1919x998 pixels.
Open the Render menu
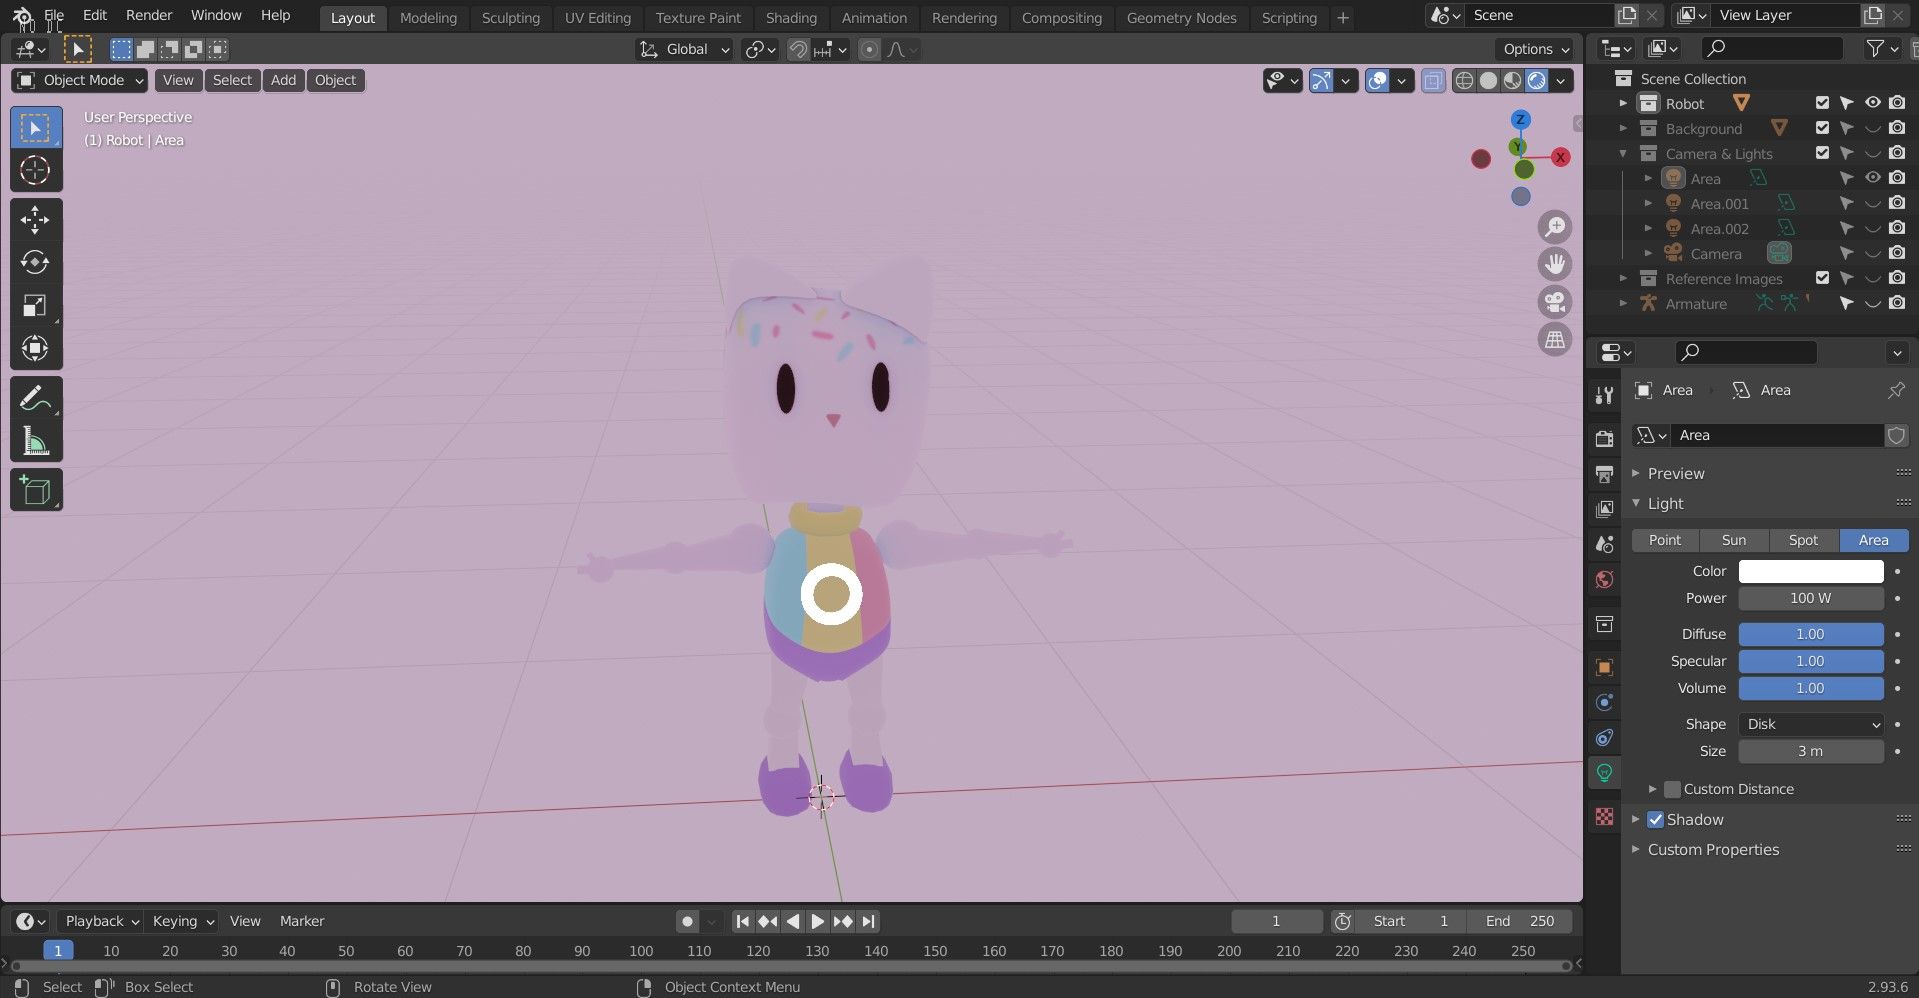(x=149, y=15)
